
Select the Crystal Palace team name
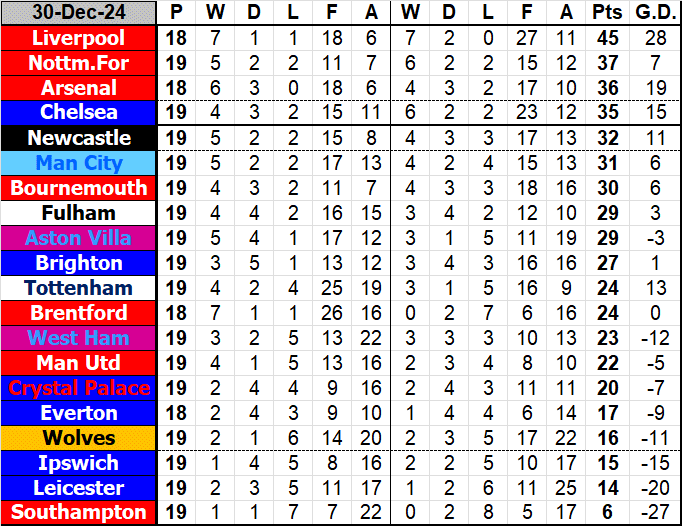(79, 388)
